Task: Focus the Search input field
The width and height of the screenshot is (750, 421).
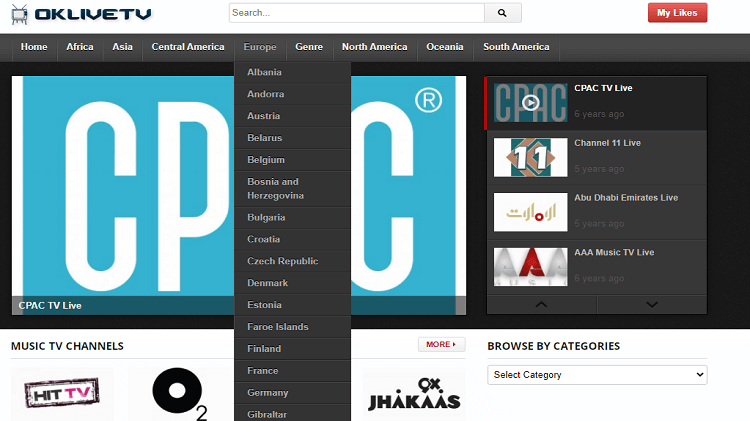Action: [357, 13]
